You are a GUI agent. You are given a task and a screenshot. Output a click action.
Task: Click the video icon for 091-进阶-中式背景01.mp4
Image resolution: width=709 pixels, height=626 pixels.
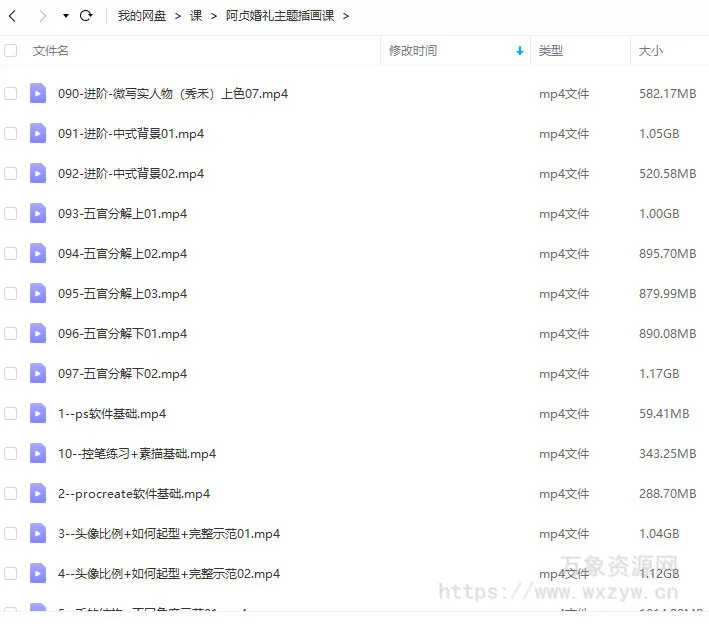pos(38,133)
